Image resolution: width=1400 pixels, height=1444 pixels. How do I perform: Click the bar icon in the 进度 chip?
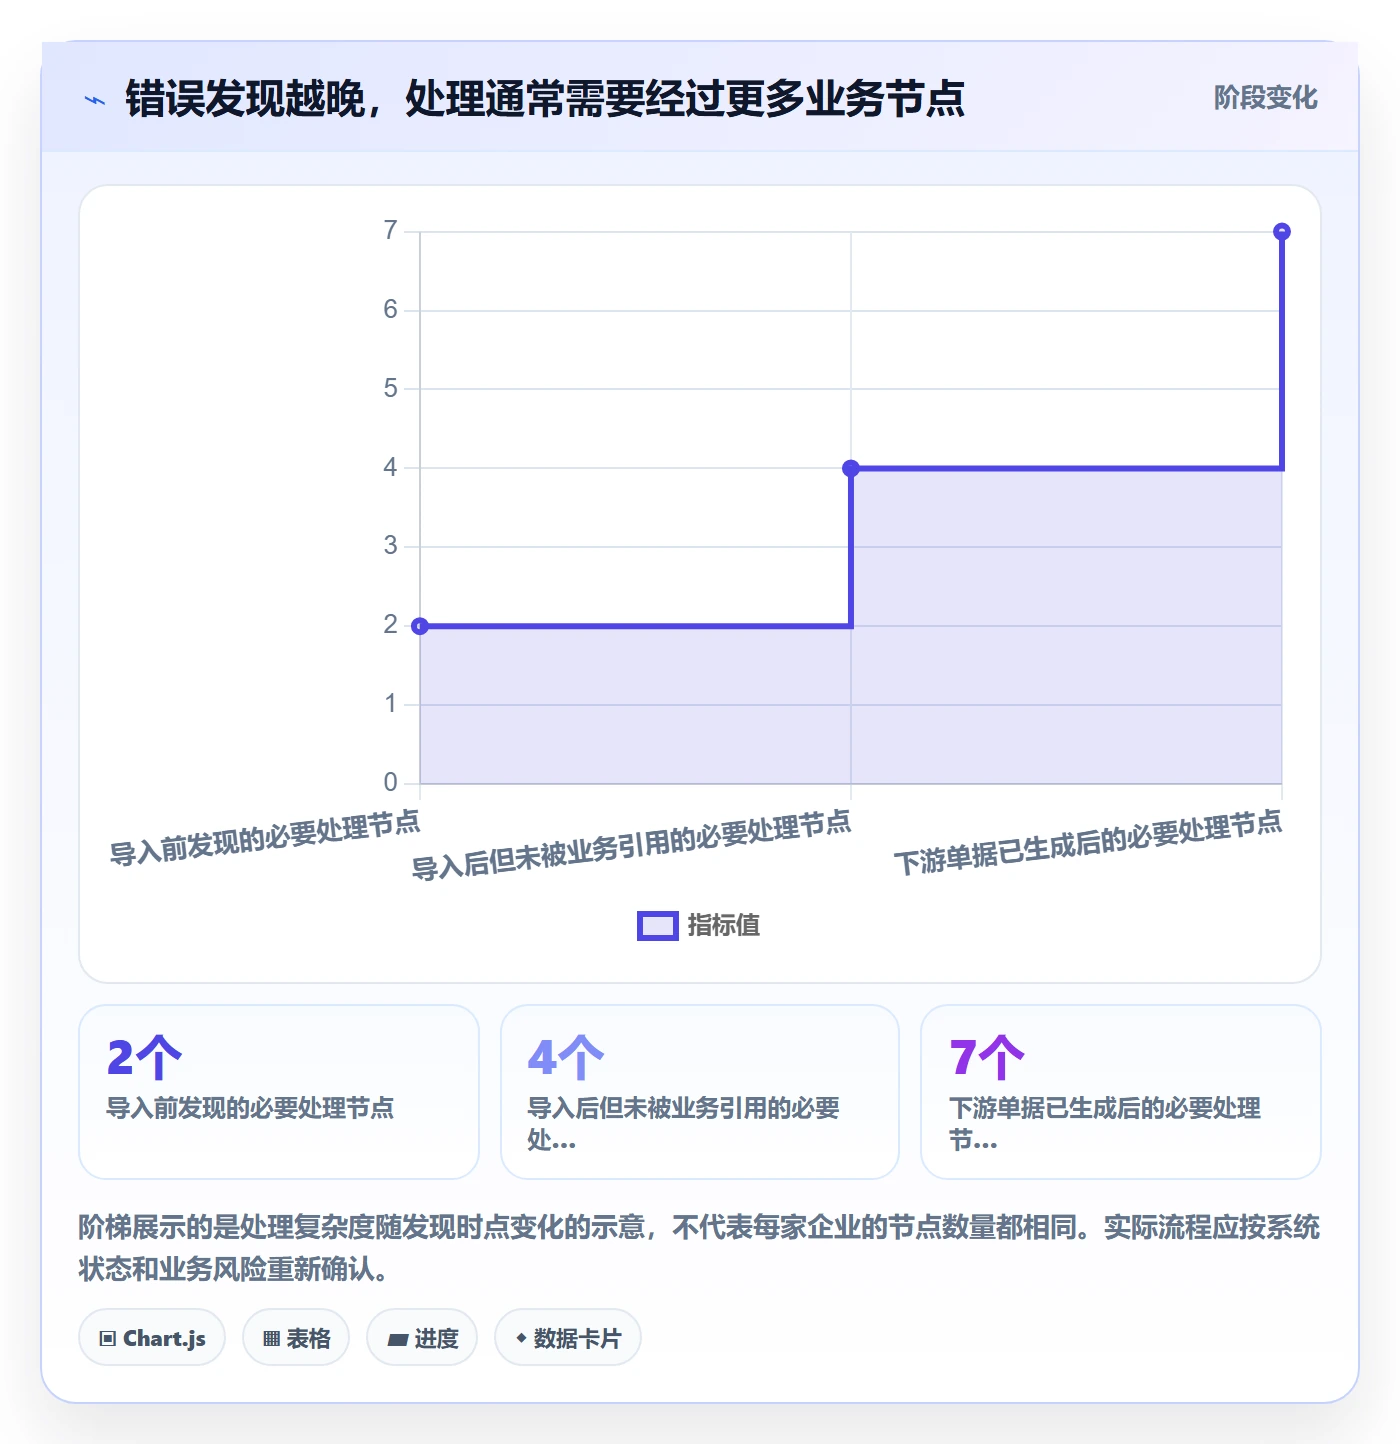pos(397,1340)
